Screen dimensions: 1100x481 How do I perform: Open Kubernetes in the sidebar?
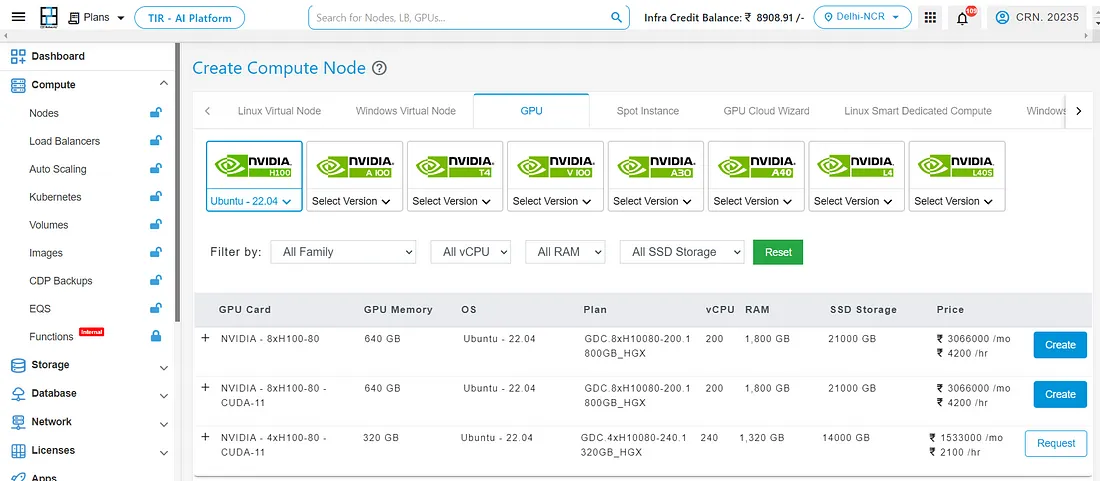coord(55,197)
